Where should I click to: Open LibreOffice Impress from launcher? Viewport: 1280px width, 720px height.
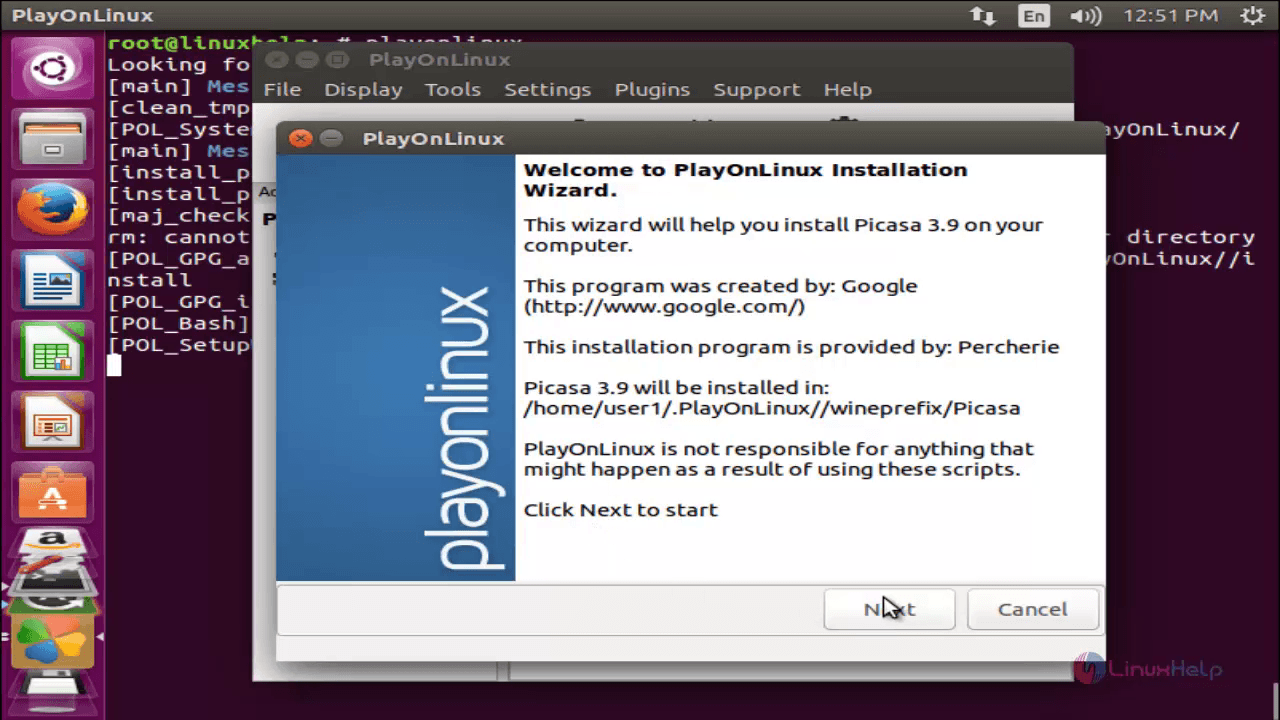52,421
